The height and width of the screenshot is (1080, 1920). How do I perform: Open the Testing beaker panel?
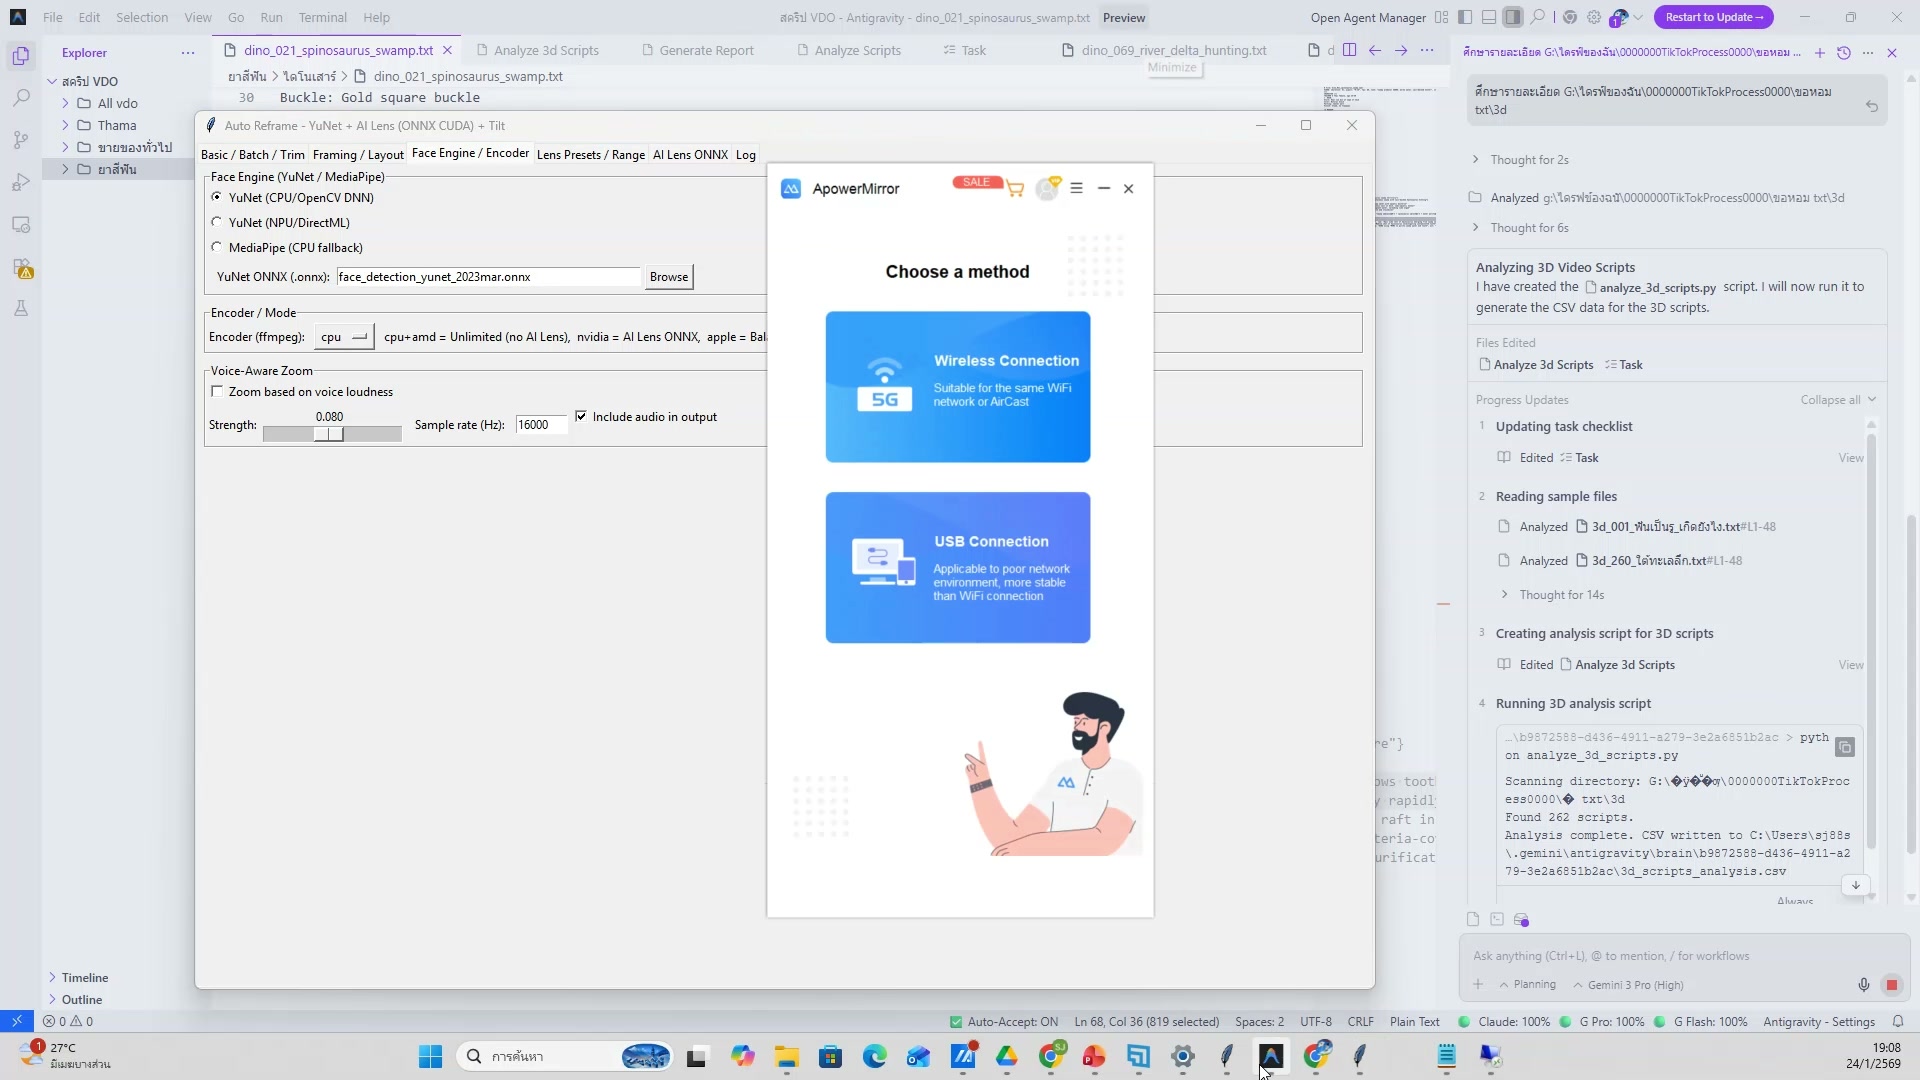(x=20, y=308)
